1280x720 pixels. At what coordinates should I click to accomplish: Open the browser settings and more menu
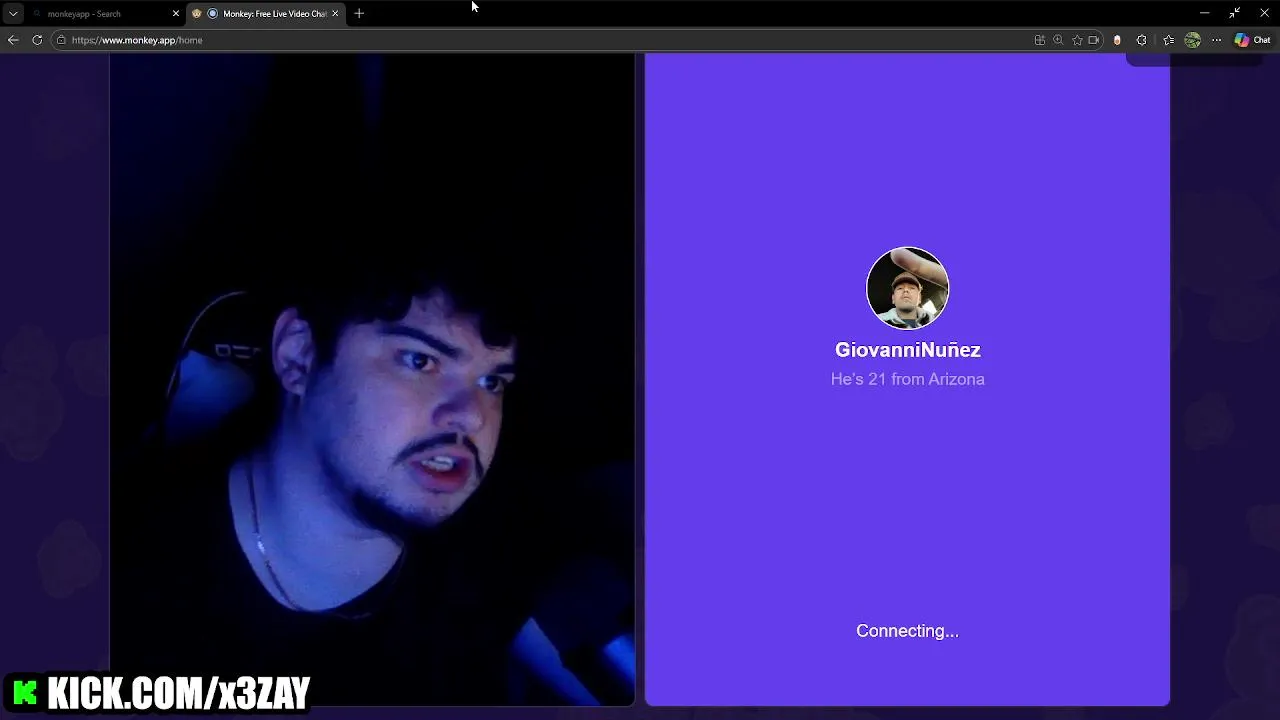pyautogui.click(x=1216, y=40)
